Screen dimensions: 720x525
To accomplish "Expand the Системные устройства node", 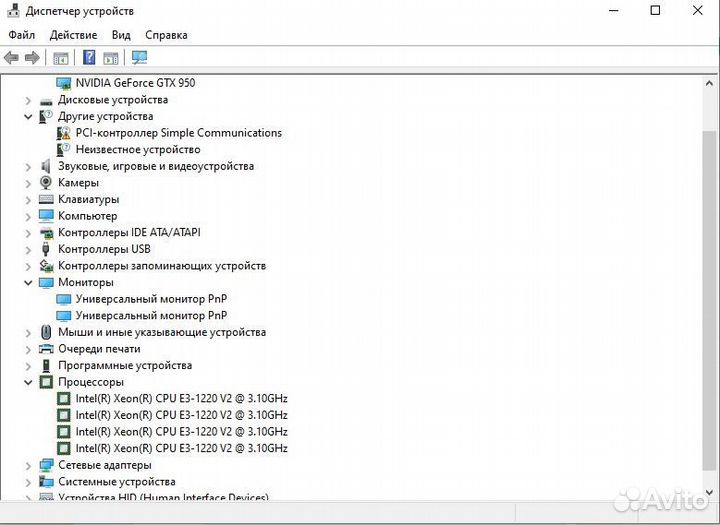I will [x=28, y=483].
